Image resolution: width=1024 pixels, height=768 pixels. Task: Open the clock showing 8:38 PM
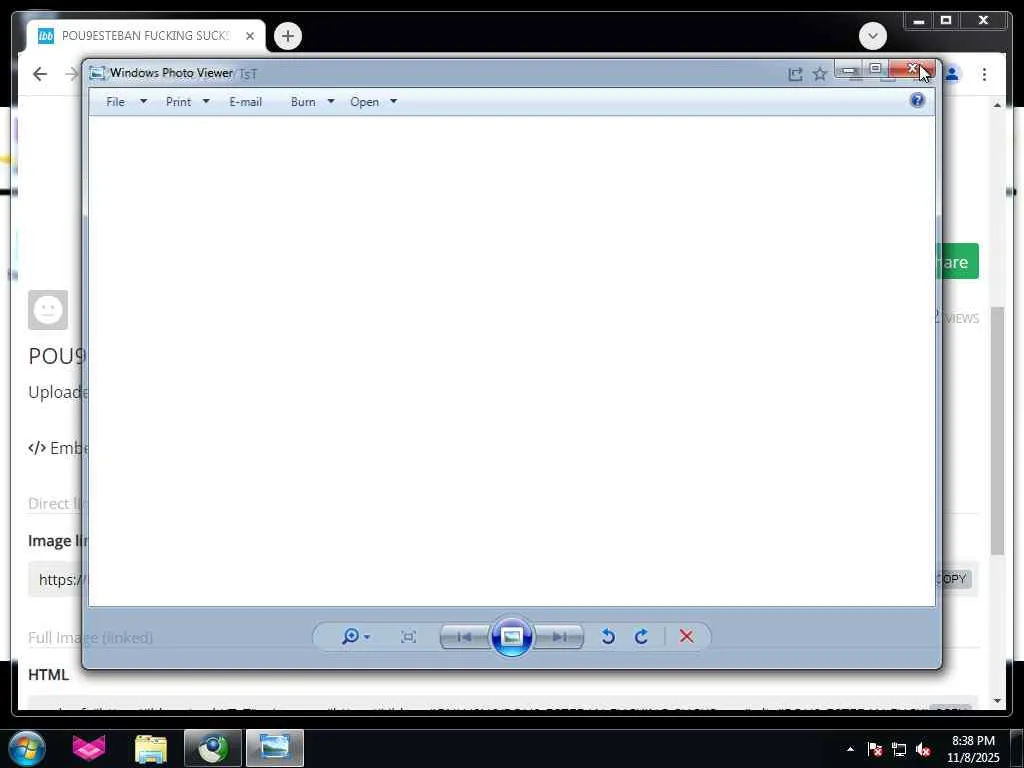[973, 748]
